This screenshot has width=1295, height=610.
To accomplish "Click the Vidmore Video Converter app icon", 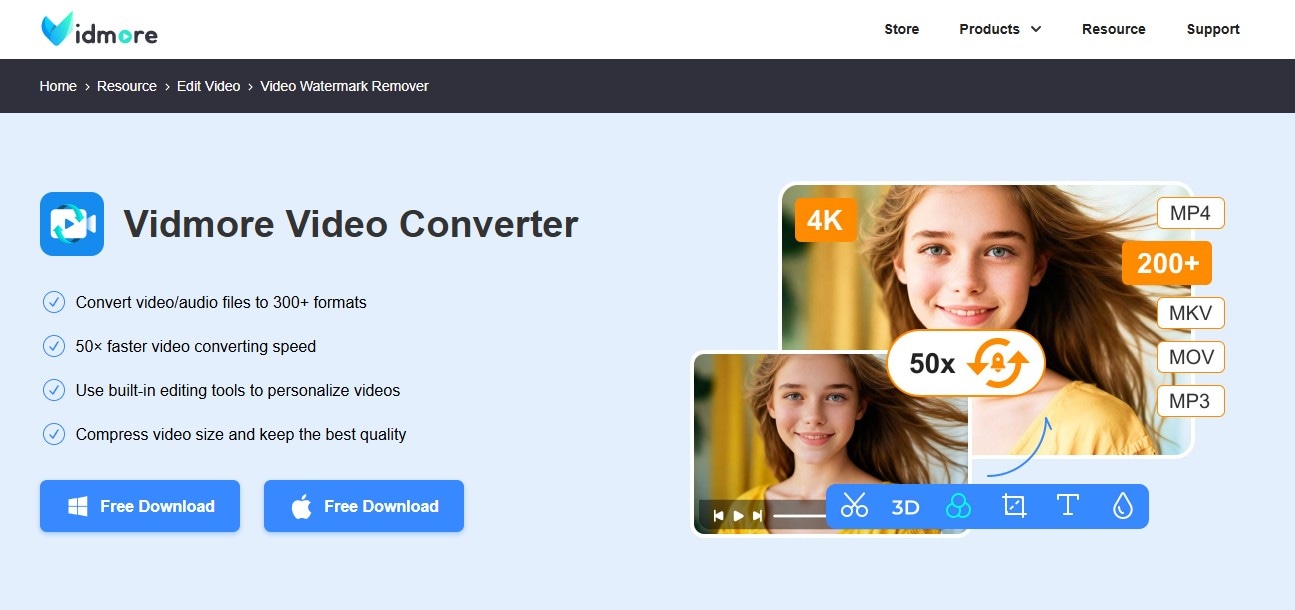I will click(x=71, y=223).
